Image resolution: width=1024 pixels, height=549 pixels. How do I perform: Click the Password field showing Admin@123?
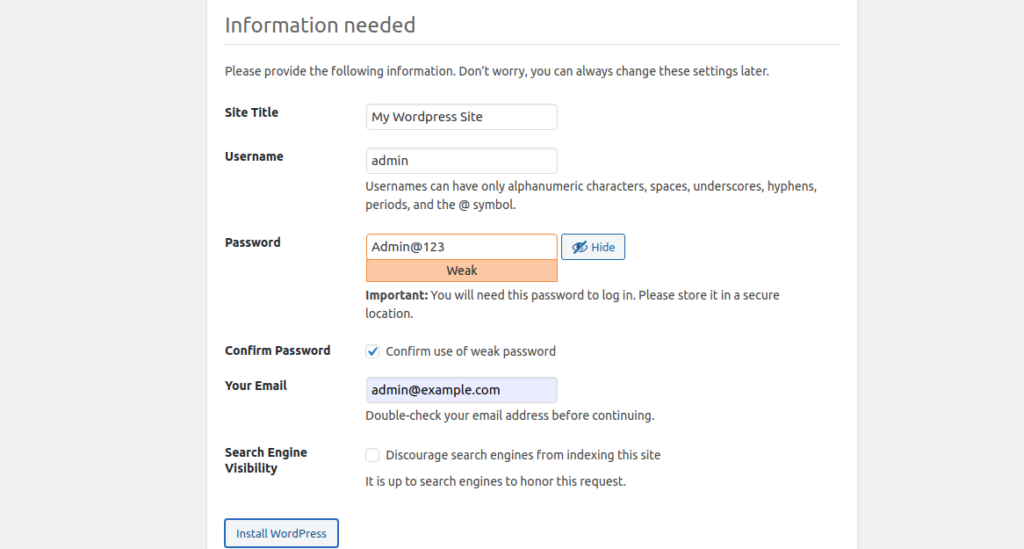click(x=461, y=247)
